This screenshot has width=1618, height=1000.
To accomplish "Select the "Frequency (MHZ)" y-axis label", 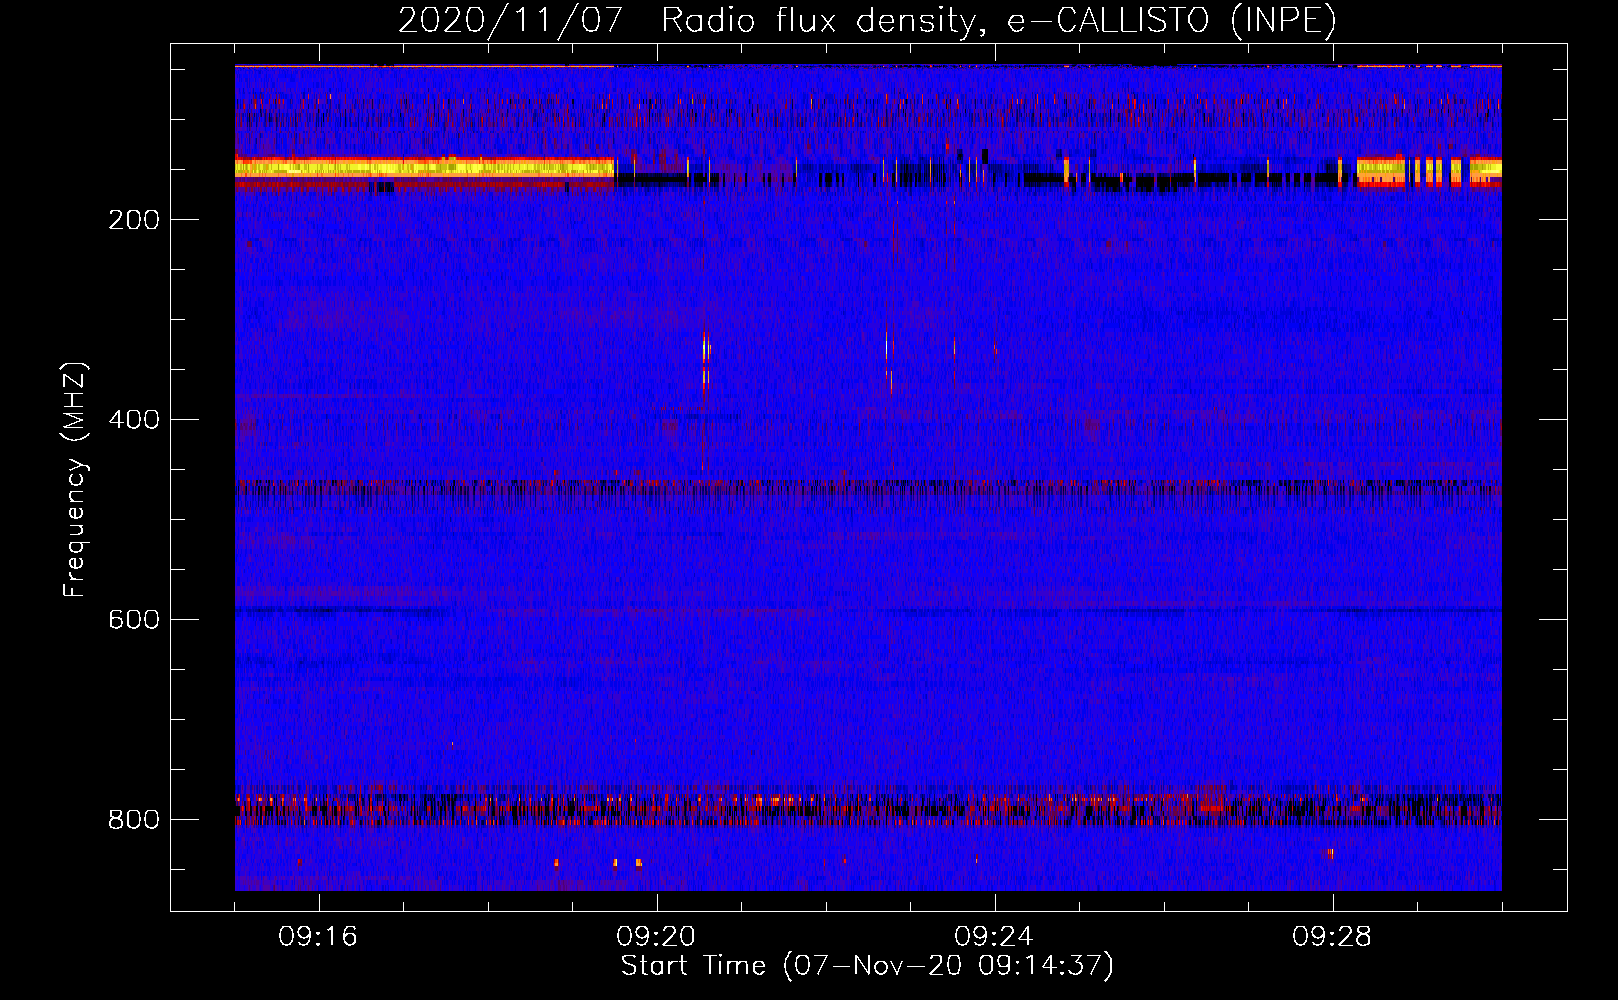I will 75,480.
